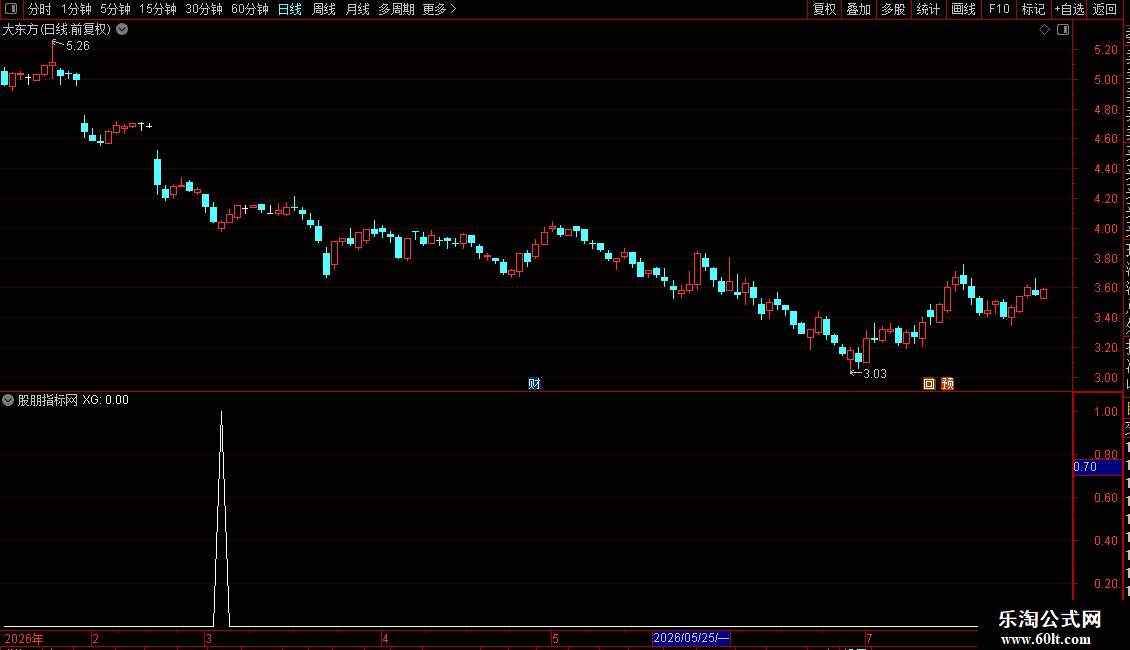The height and width of the screenshot is (650, 1130).
Task: Expand the 股朋指标网 indicator dropdown
Action: 8,400
